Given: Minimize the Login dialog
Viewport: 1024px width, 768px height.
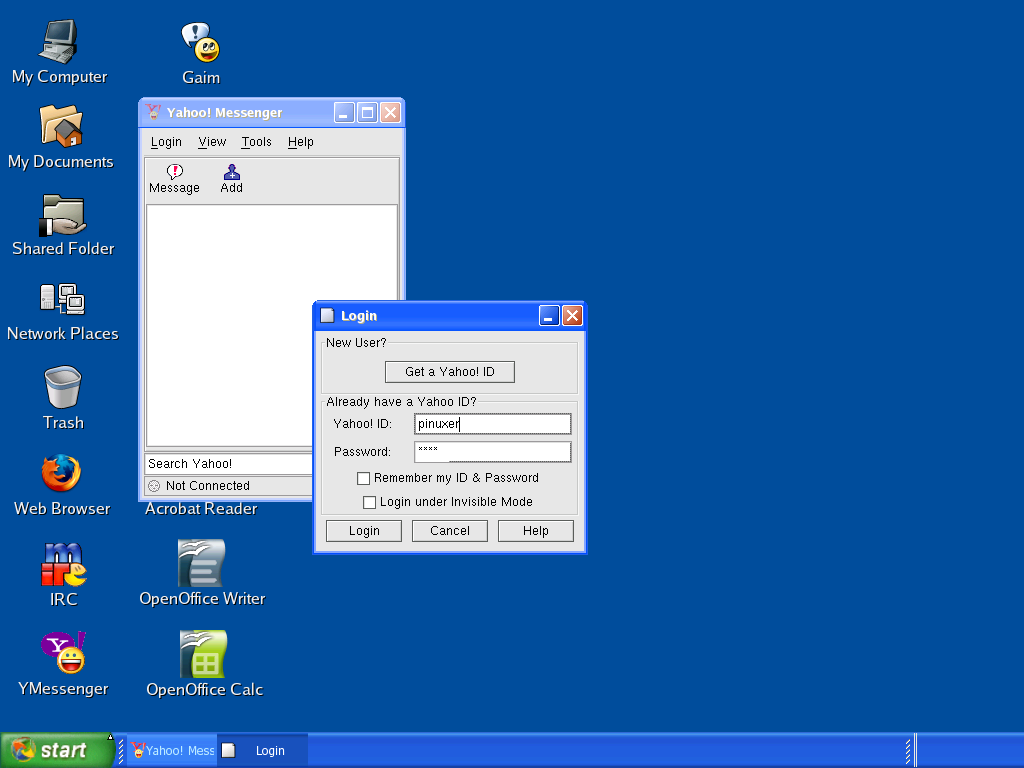Looking at the screenshot, I should [549, 316].
